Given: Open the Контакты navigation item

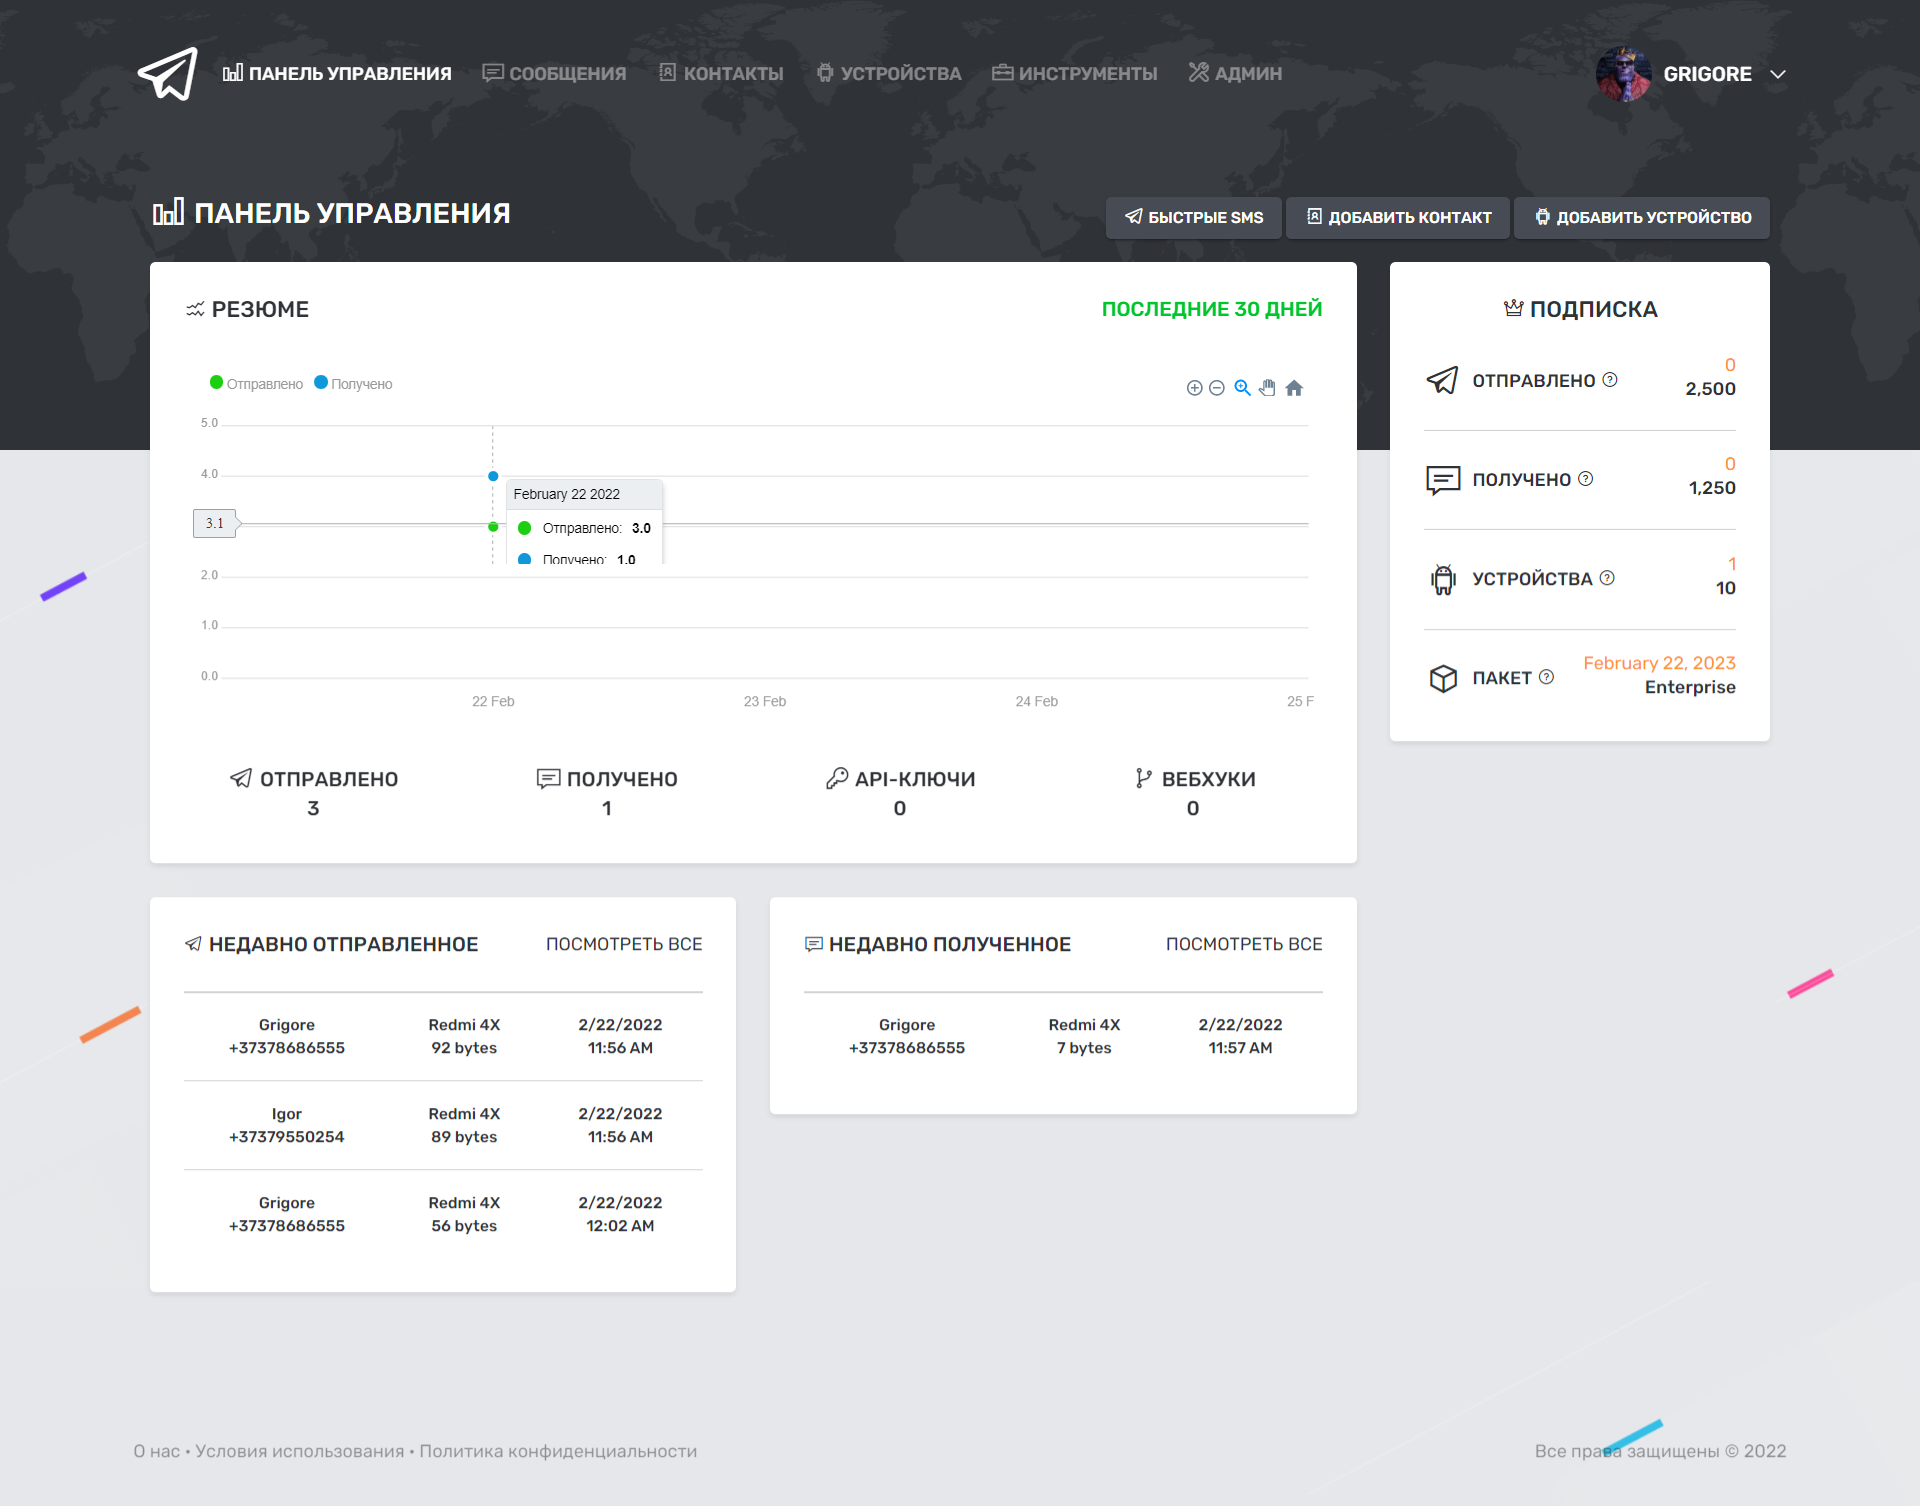Looking at the screenshot, I should [721, 73].
